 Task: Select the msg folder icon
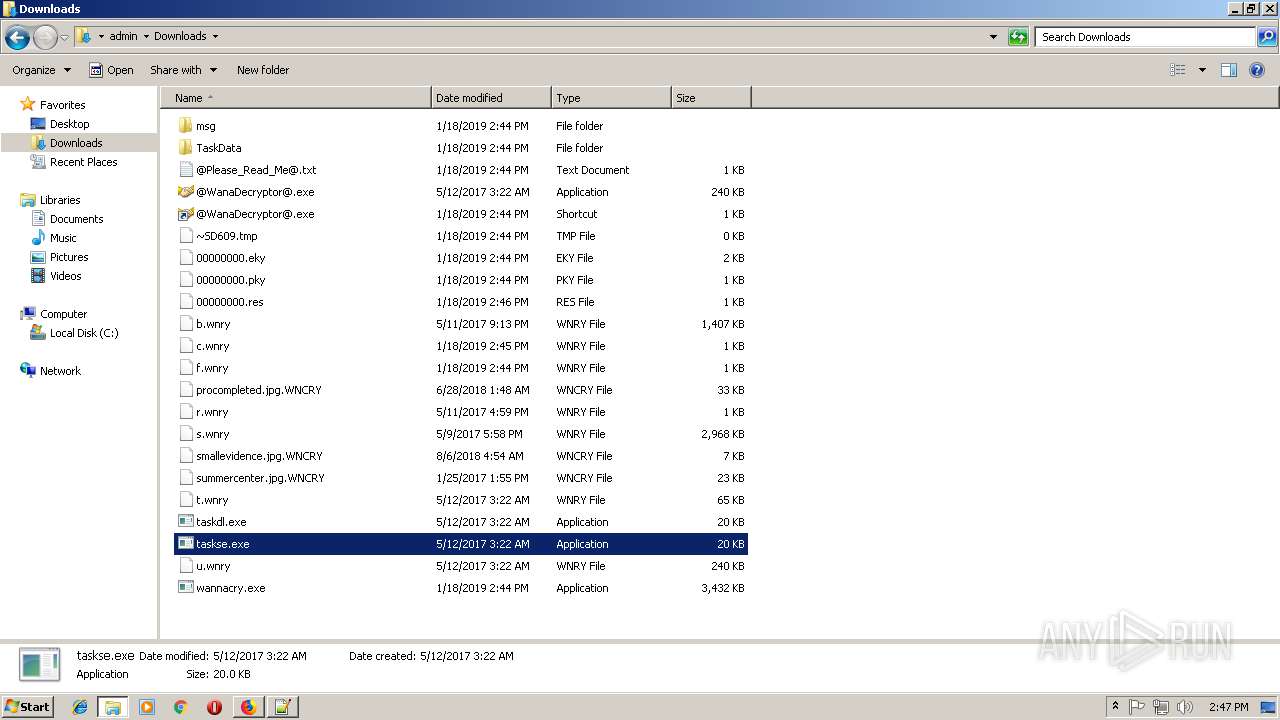pyautogui.click(x=185, y=126)
